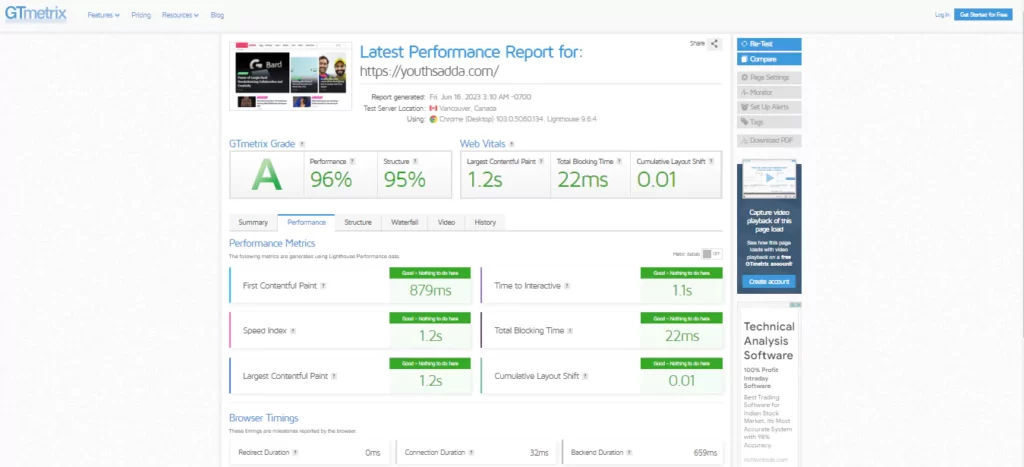Click help icon beside Connection Duration
Screen dimensions: 1024x467
point(471,452)
